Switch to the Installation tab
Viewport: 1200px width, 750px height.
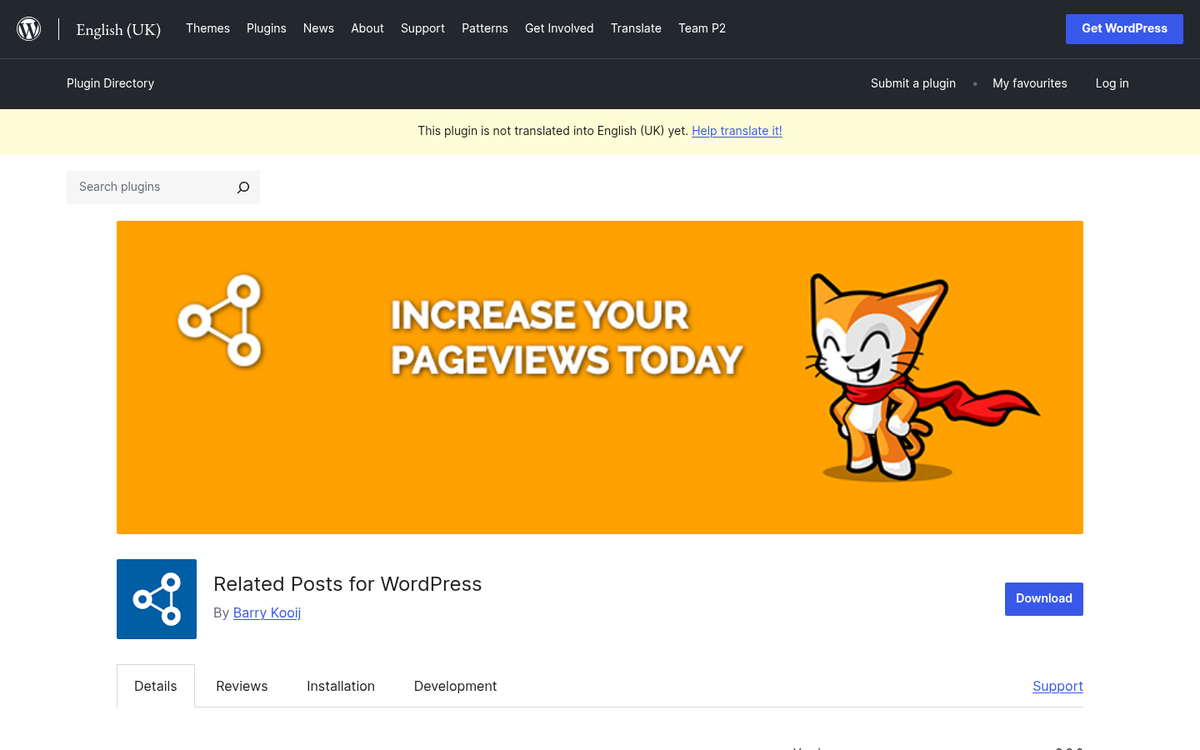[x=340, y=686]
